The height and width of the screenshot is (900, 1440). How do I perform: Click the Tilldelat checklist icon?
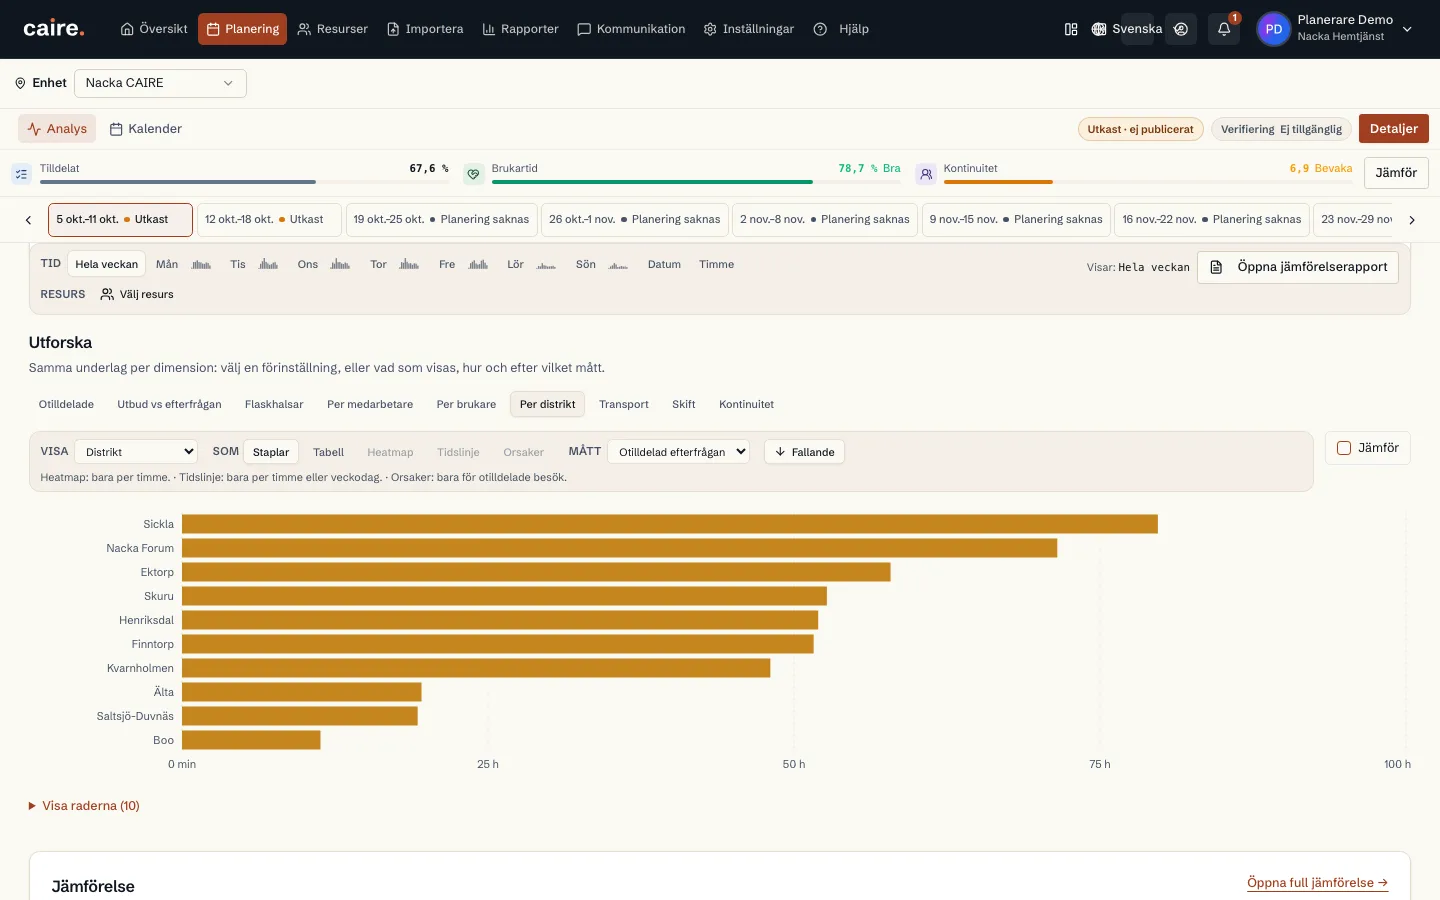[21, 174]
